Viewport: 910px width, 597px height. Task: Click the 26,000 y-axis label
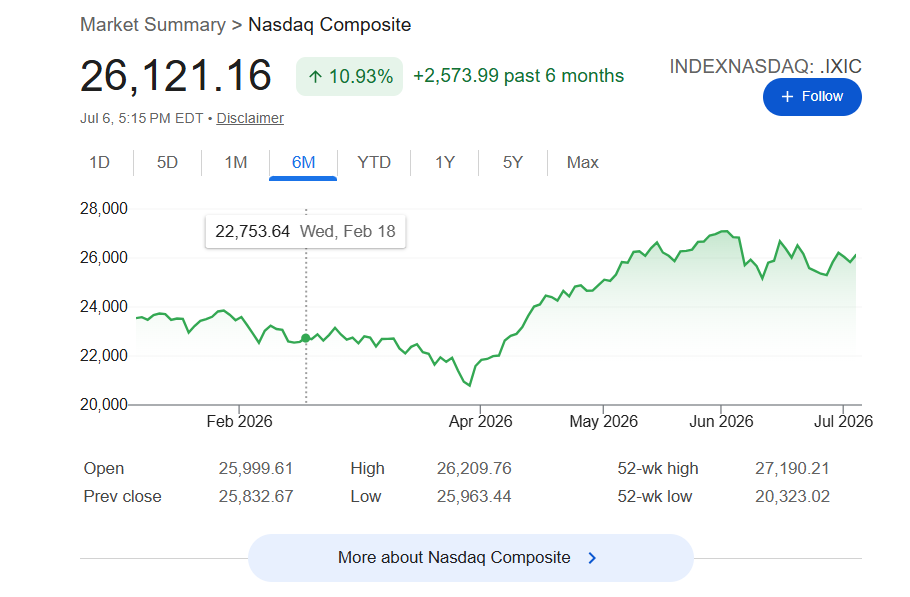click(x=104, y=258)
